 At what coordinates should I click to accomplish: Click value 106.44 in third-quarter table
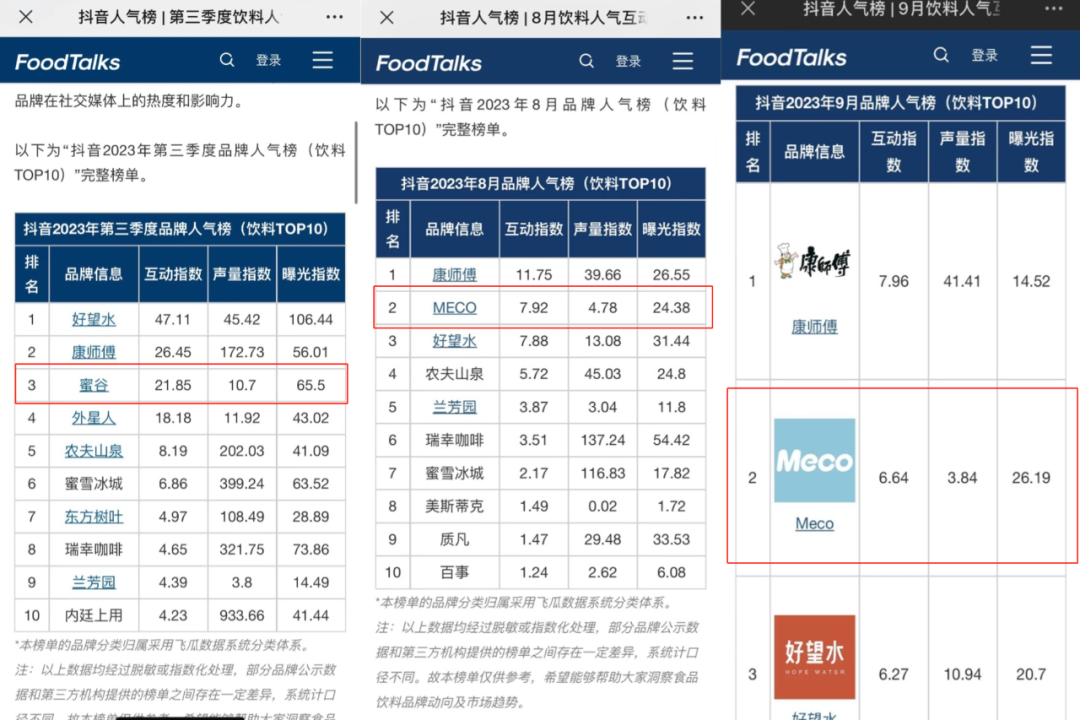tap(311, 319)
